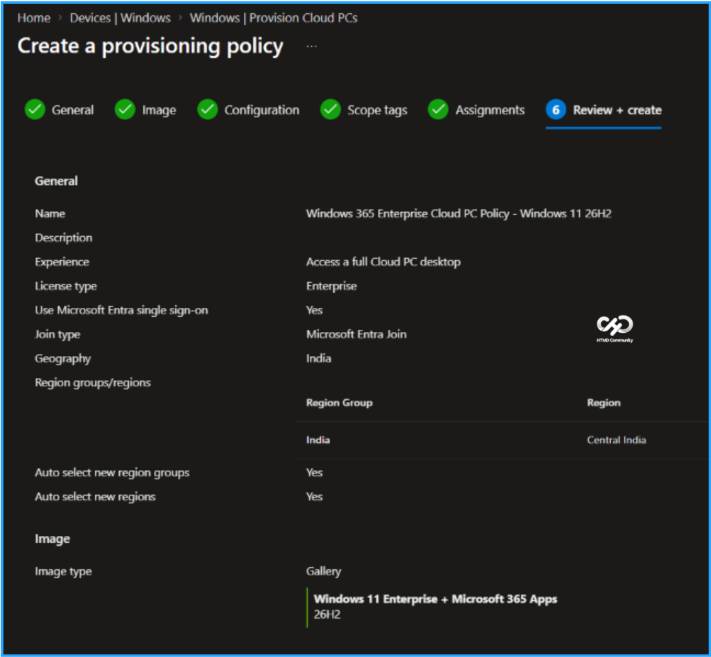Viewport: 711px width, 657px height.
Task: Go to the Home breadcrumb
Action: pyautogui.click(x=34, y=18)
